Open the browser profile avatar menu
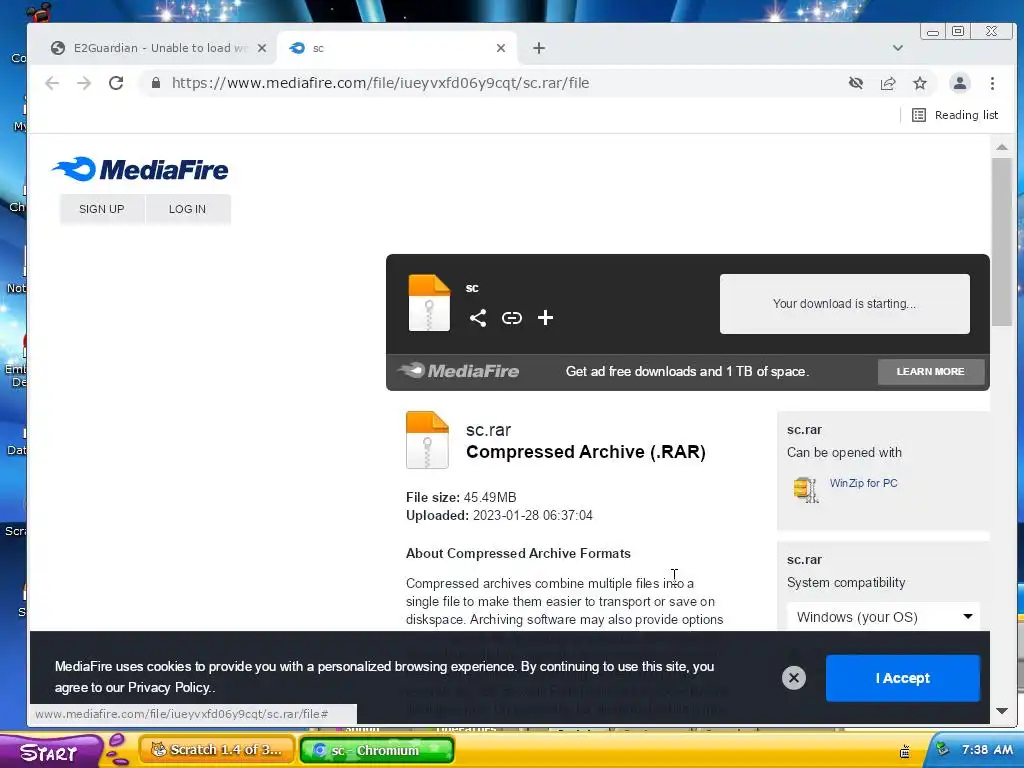This screenshot has width=1024, height=768. tap(959, 83)
